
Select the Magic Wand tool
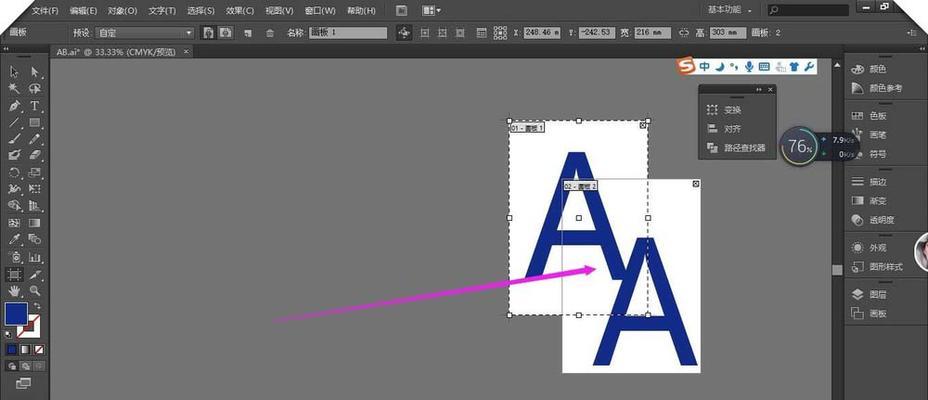(14, 89)
